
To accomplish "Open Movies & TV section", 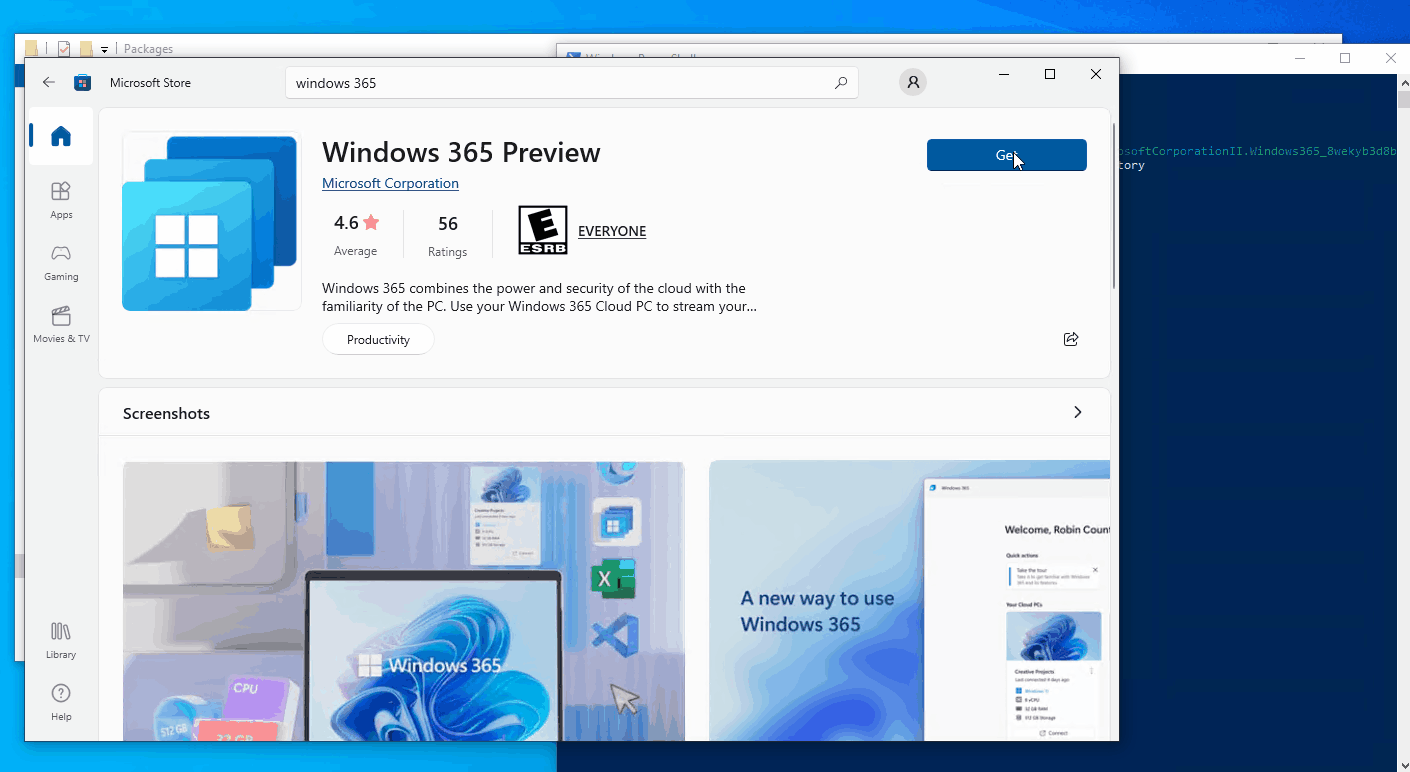I will pos(61,324).
